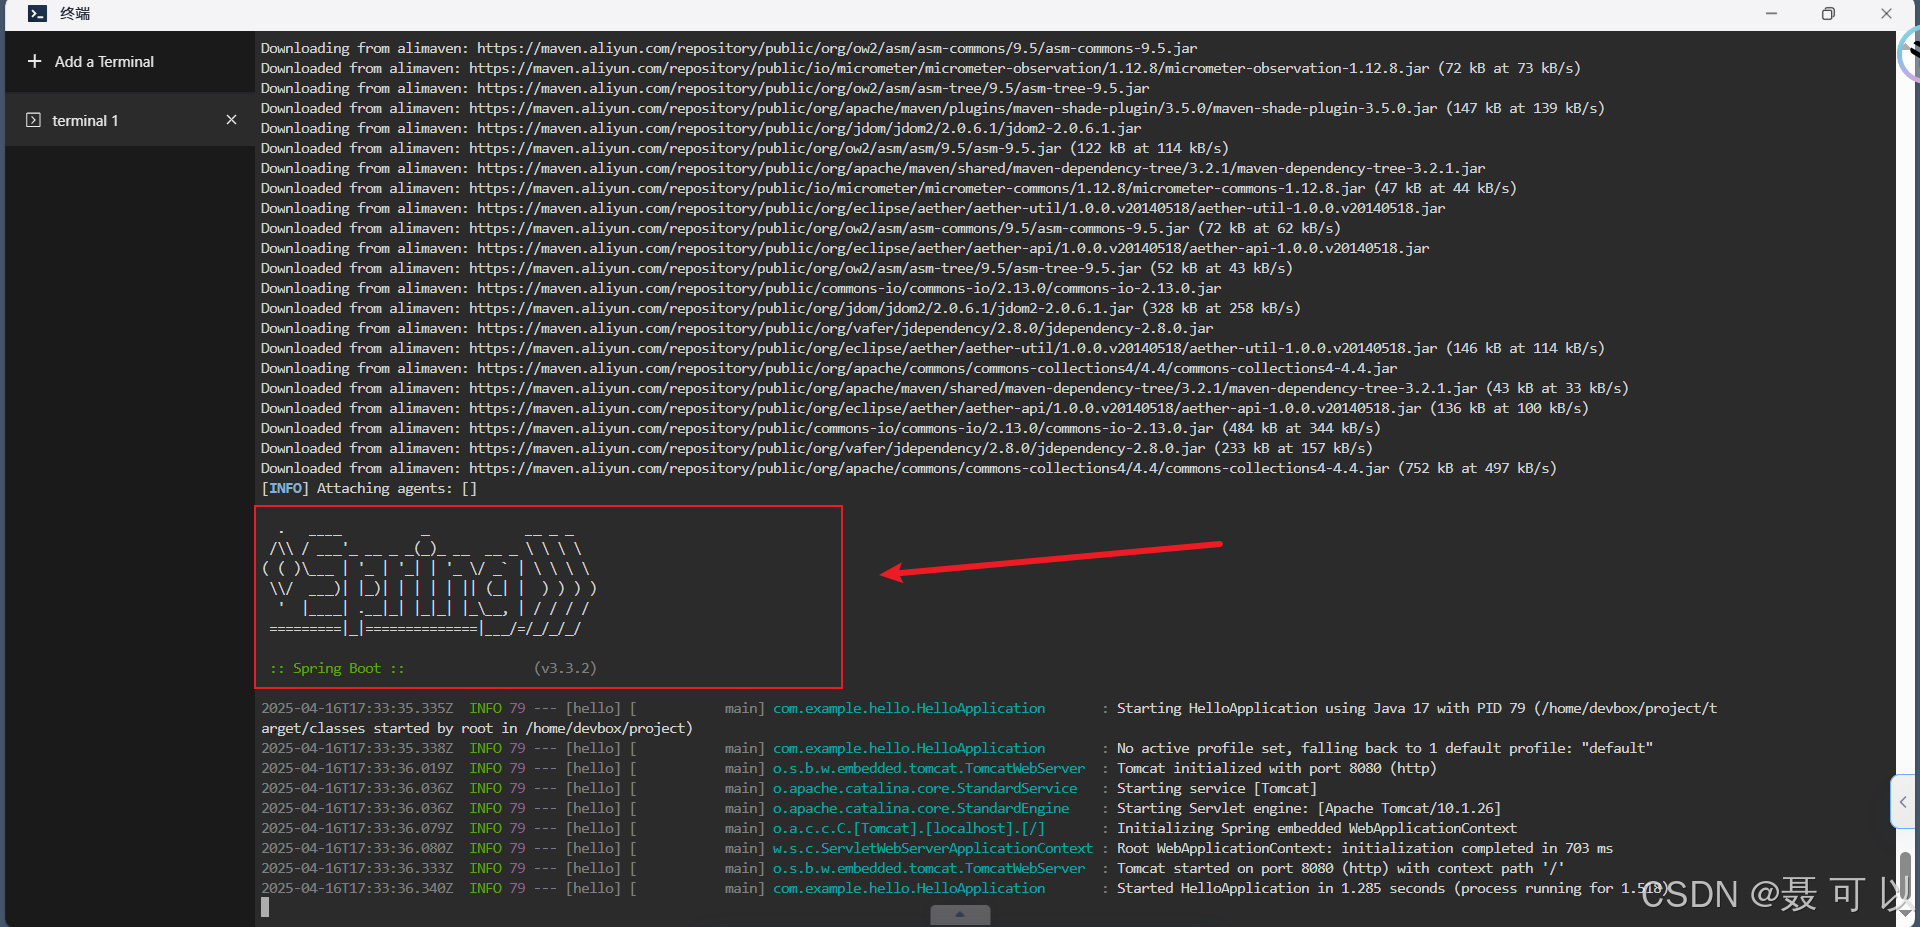Click 'Starting service [Tomcat]' log text
Image resolution: width=1920 pixels, height=927 pixels.
(1217, 788)
